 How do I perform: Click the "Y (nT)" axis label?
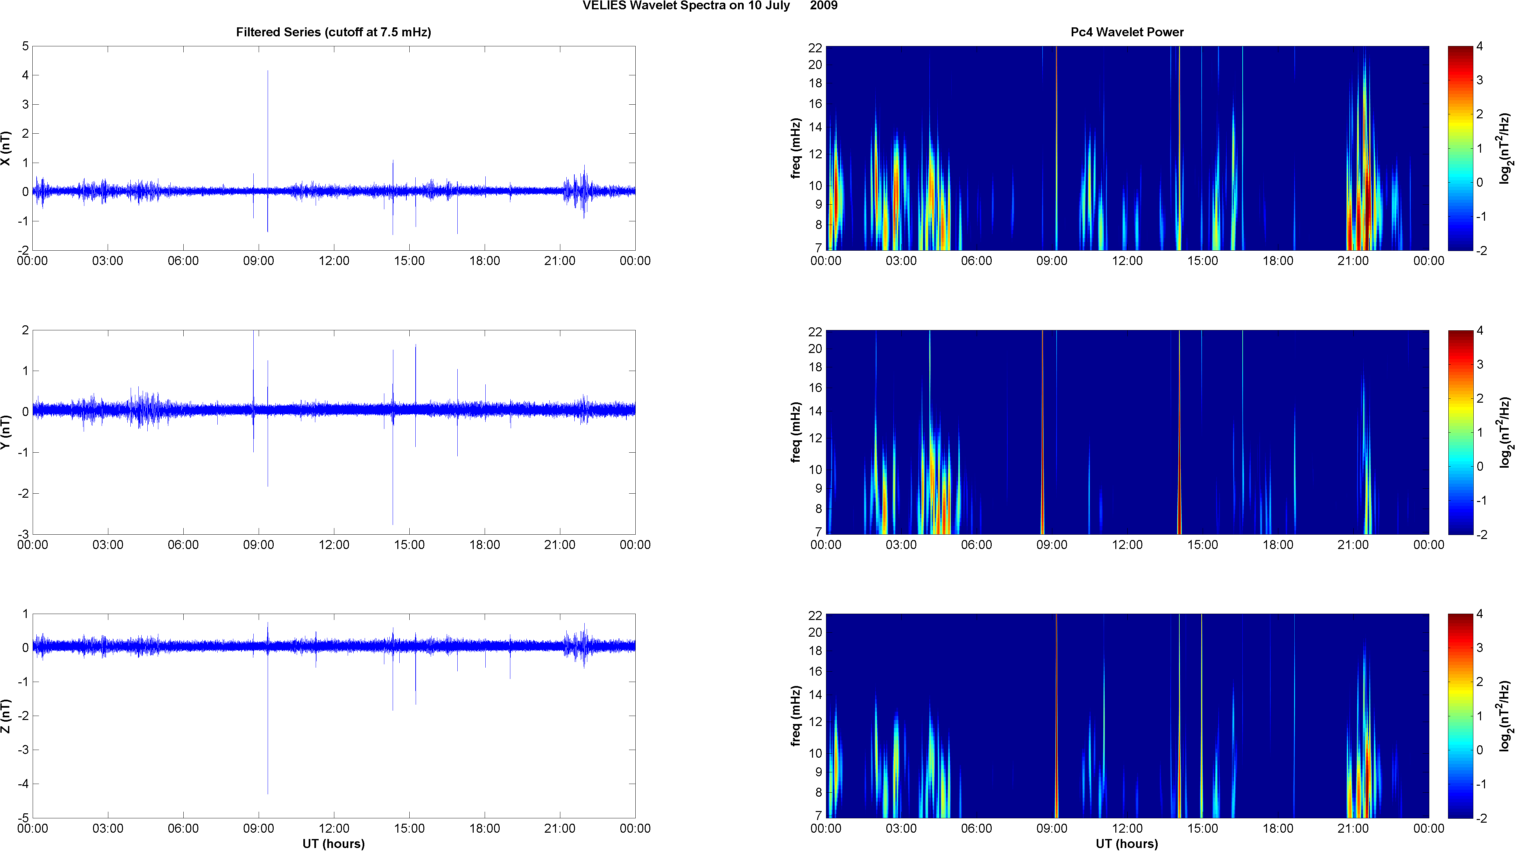pos(6,432)
